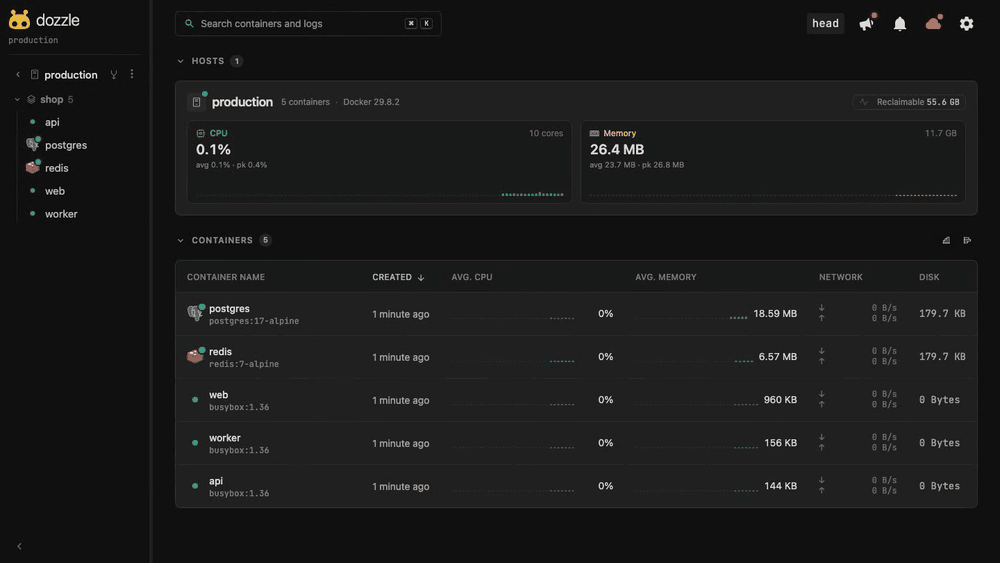Click the head version button

[x=825, y=24]
